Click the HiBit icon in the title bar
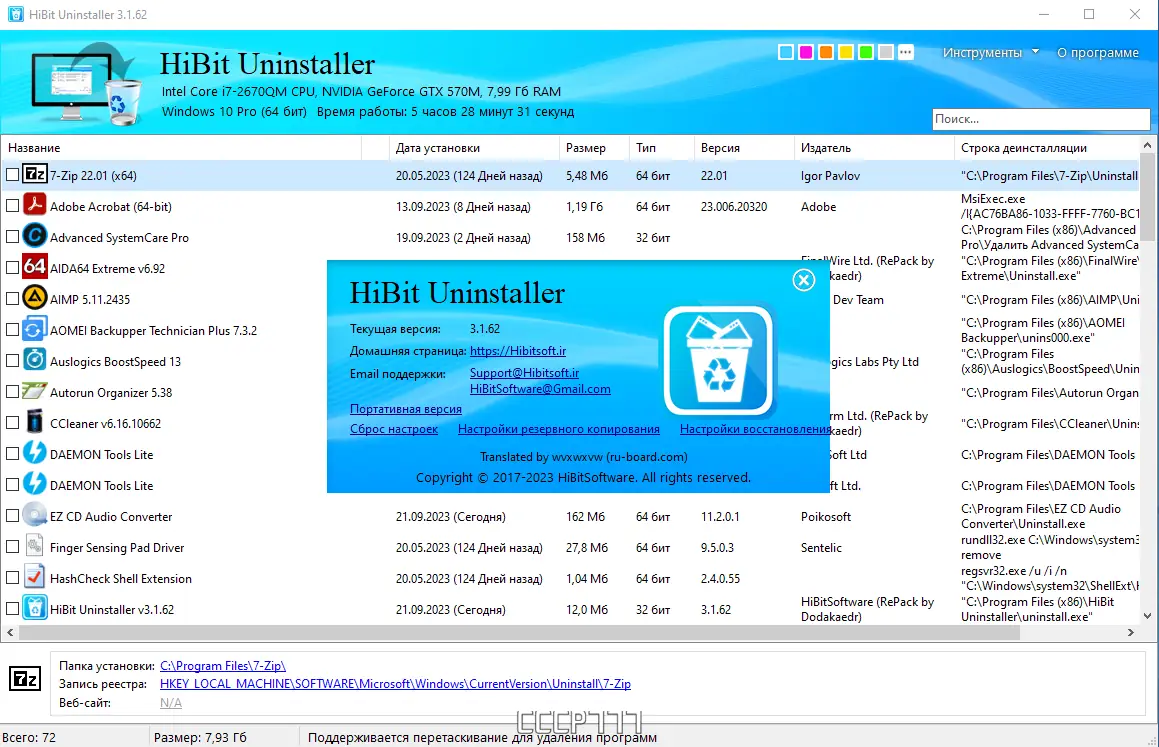 point(15,14)
